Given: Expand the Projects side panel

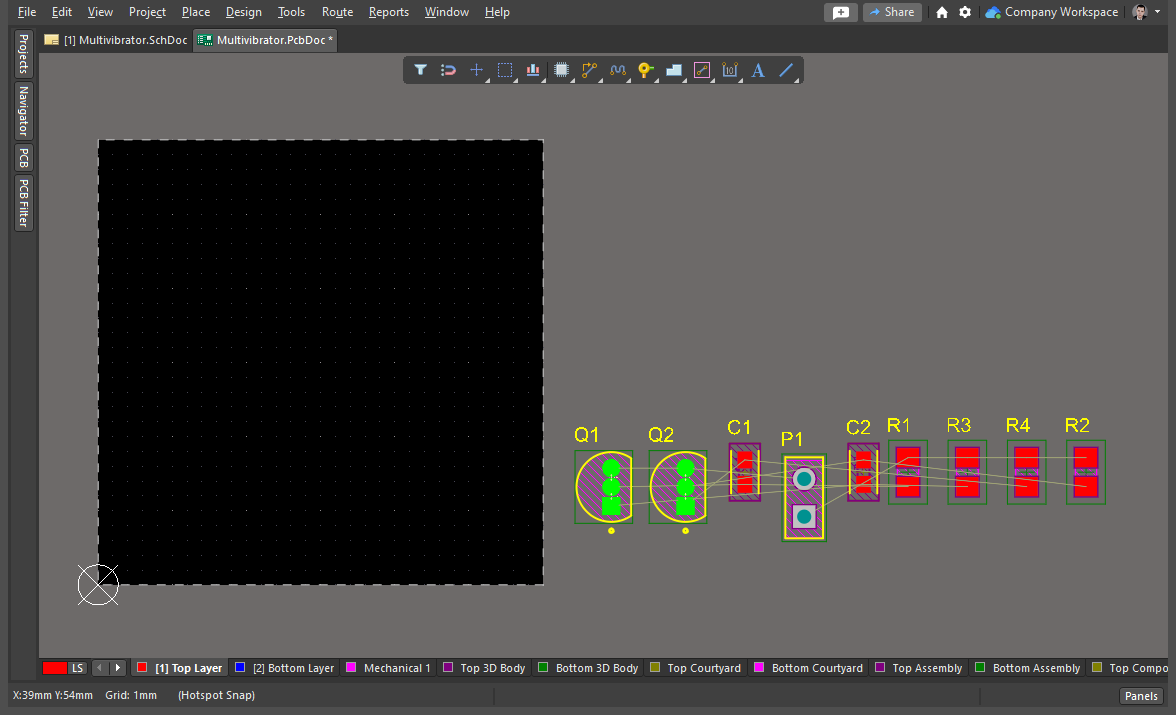Looking at the screenshot, I should point(23,54).
